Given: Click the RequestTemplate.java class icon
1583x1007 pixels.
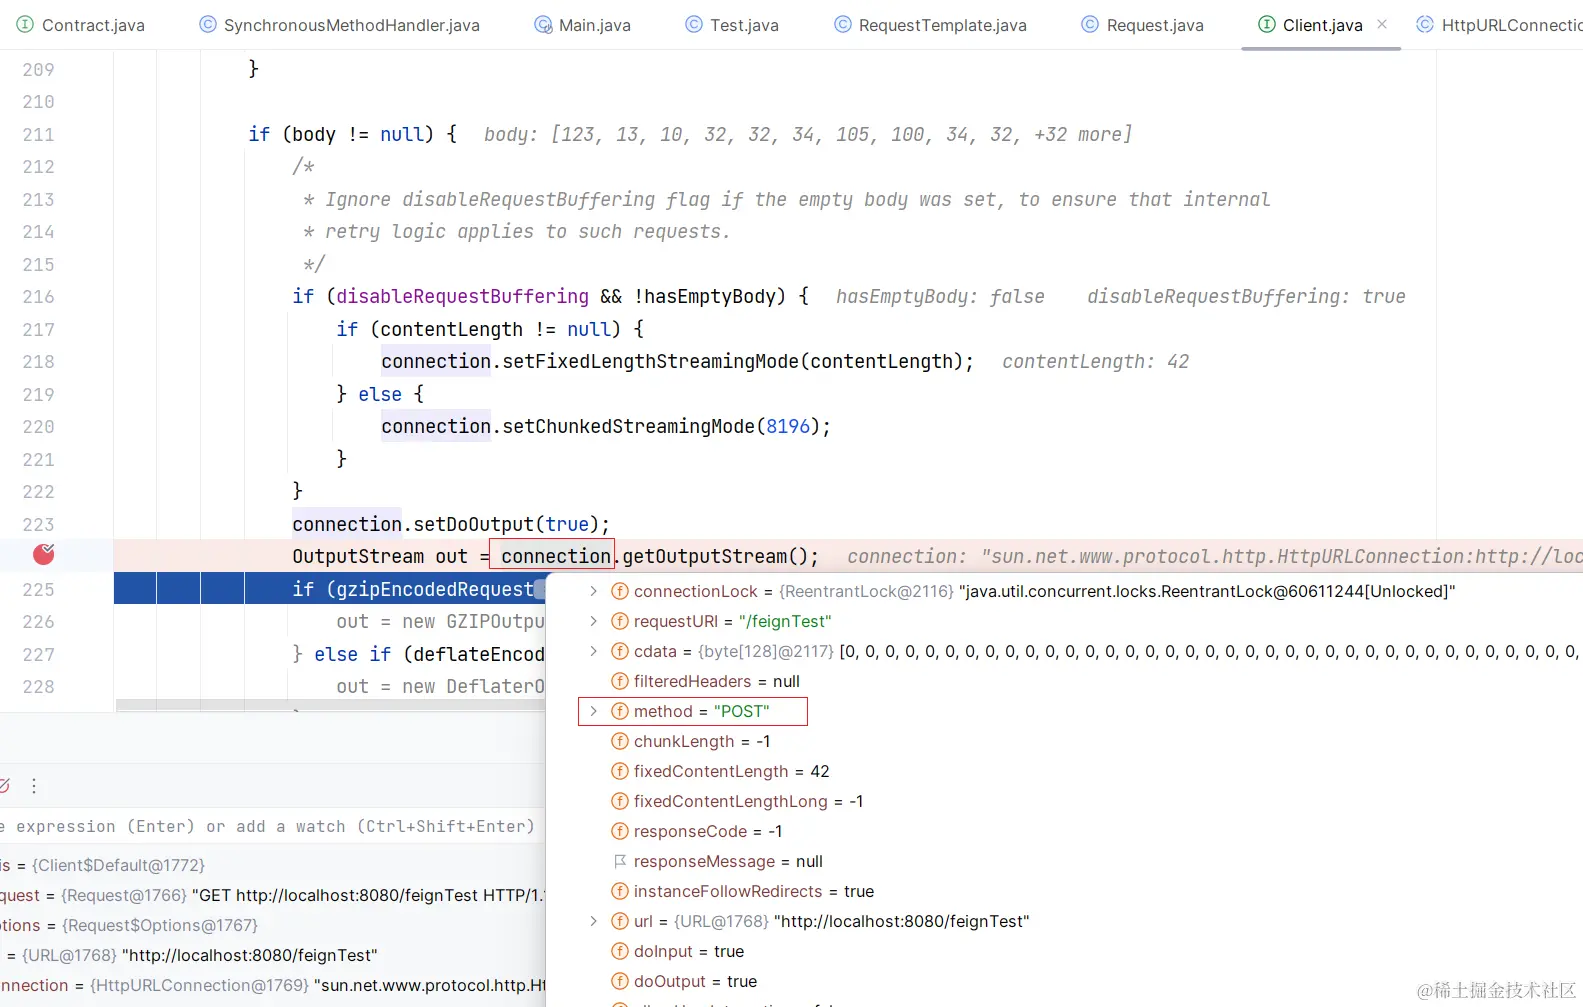Looking at the screenshot, I should coord(843,24).
